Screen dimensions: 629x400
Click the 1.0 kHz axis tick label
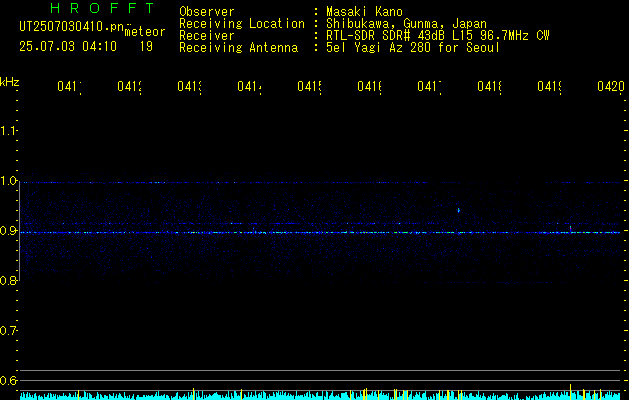(x=8, y=181)
